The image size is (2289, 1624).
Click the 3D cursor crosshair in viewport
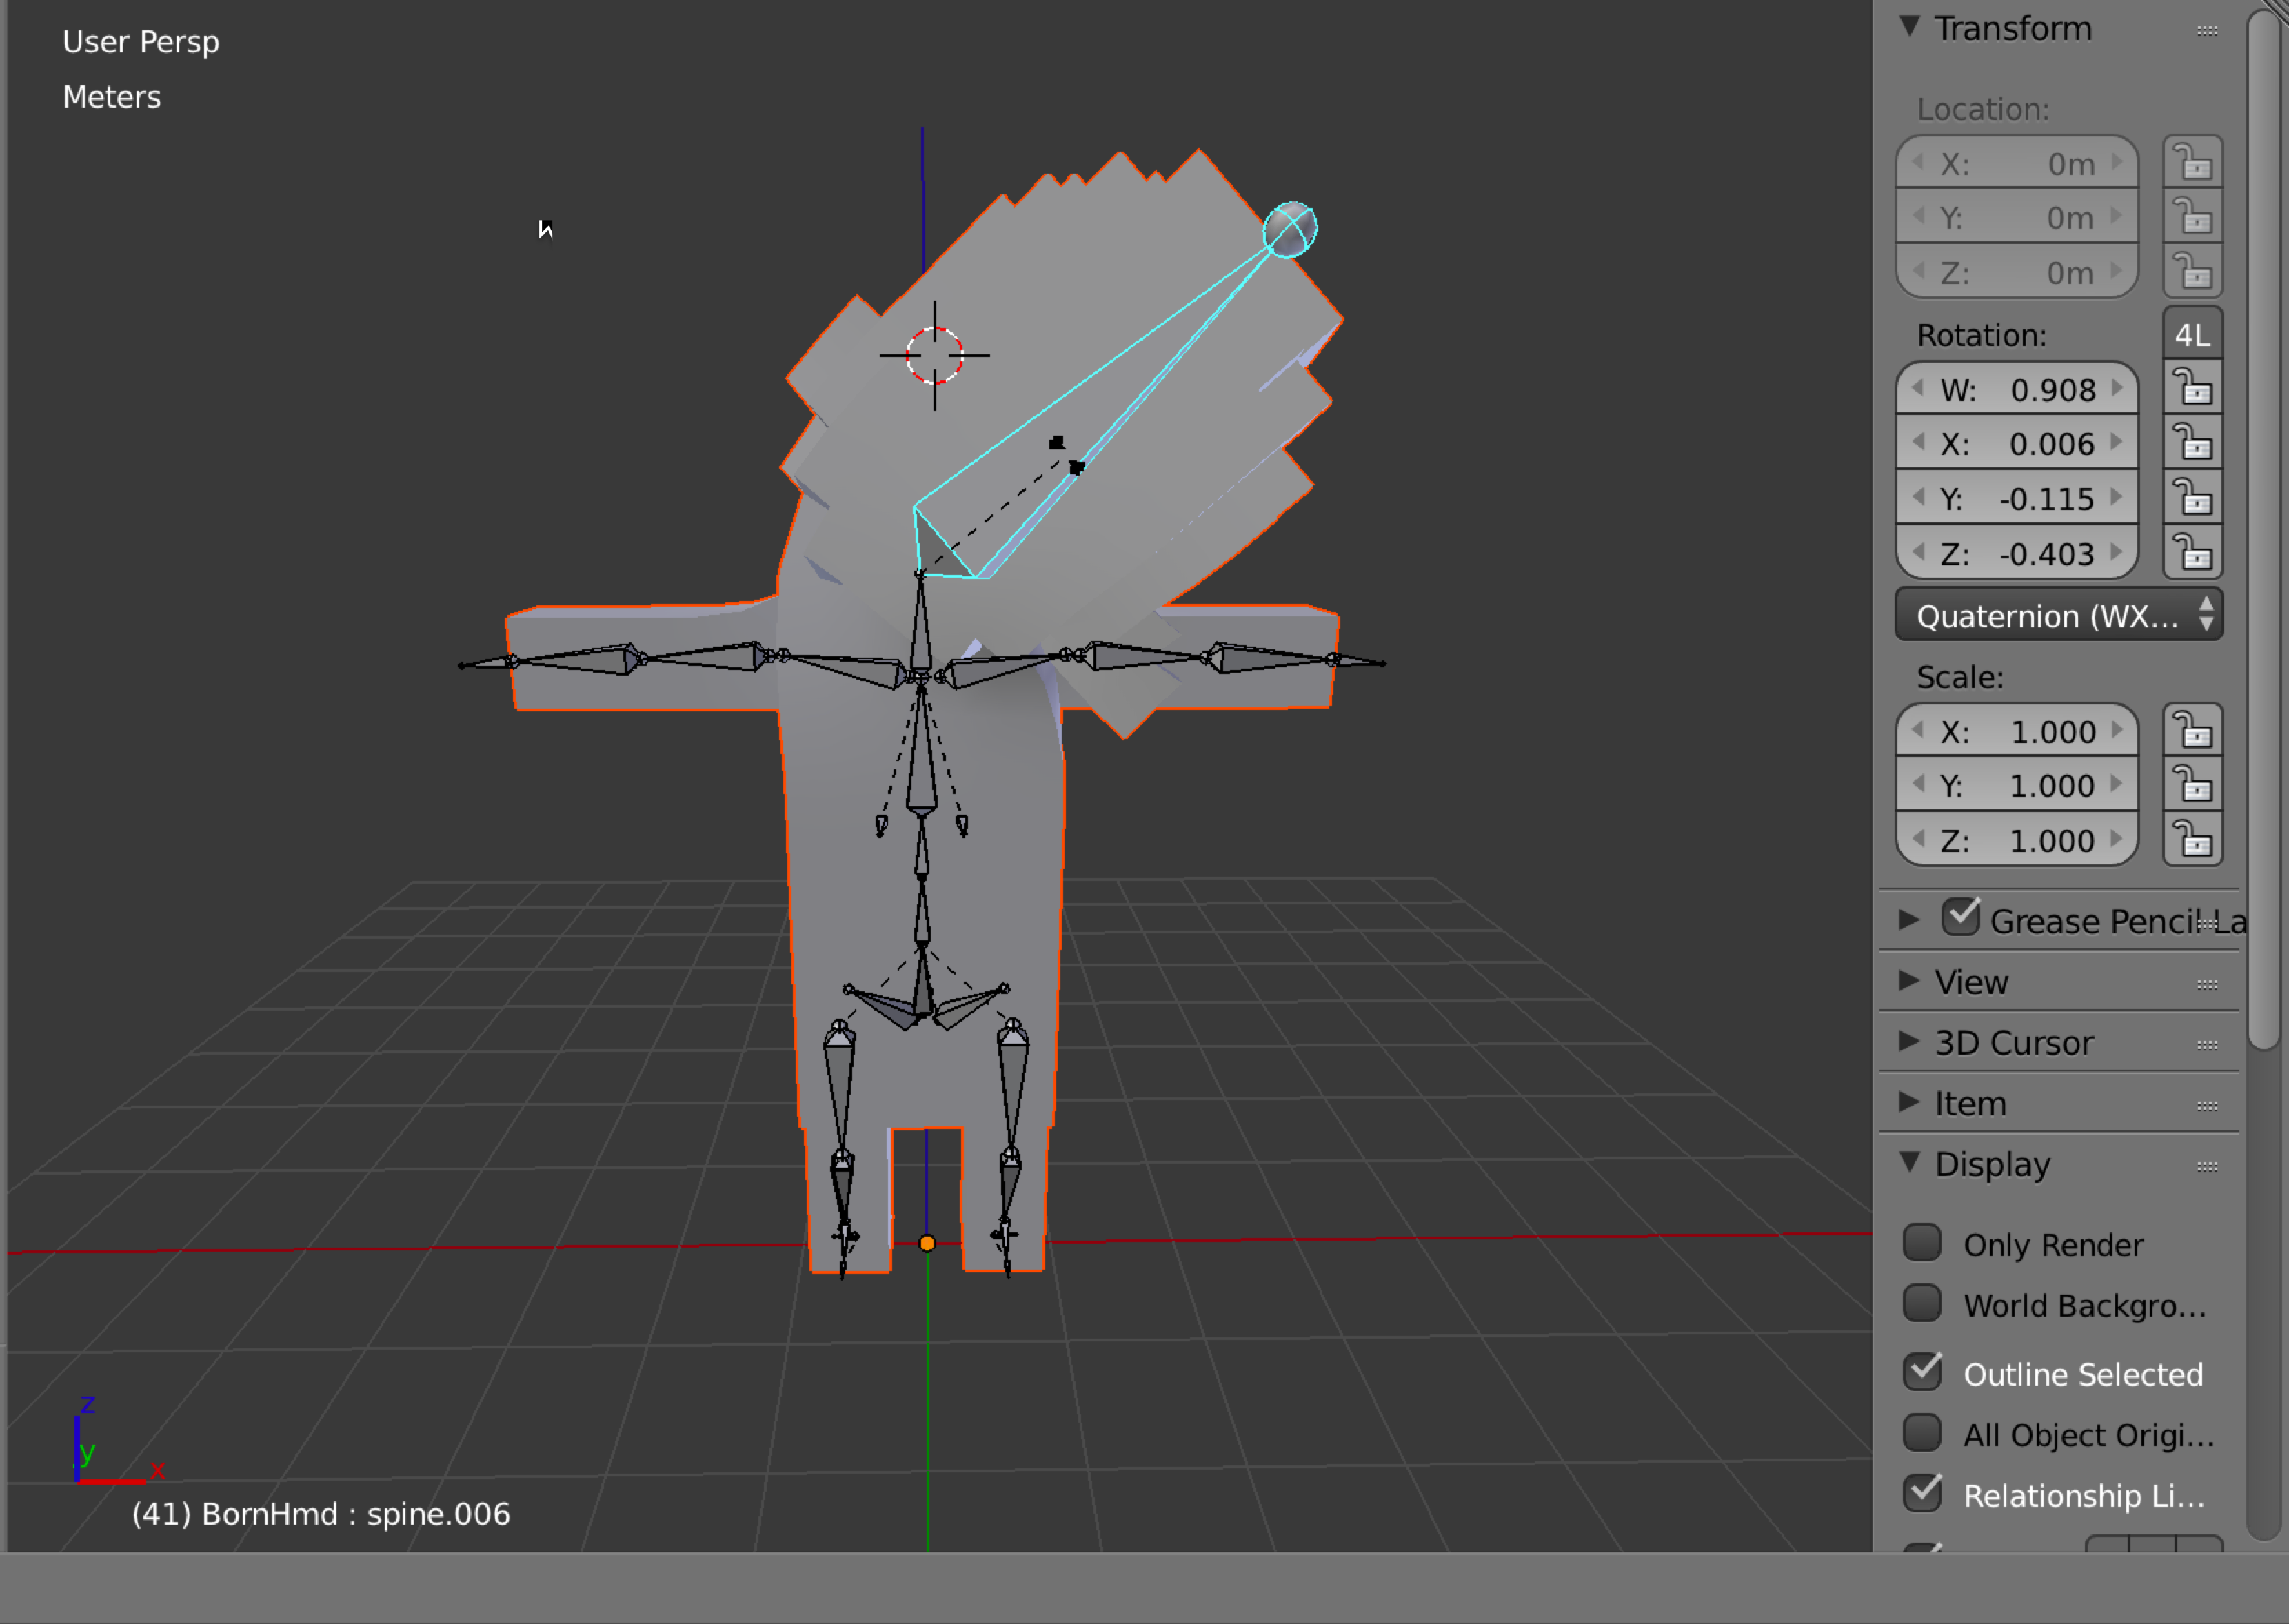tap(934, 355)
